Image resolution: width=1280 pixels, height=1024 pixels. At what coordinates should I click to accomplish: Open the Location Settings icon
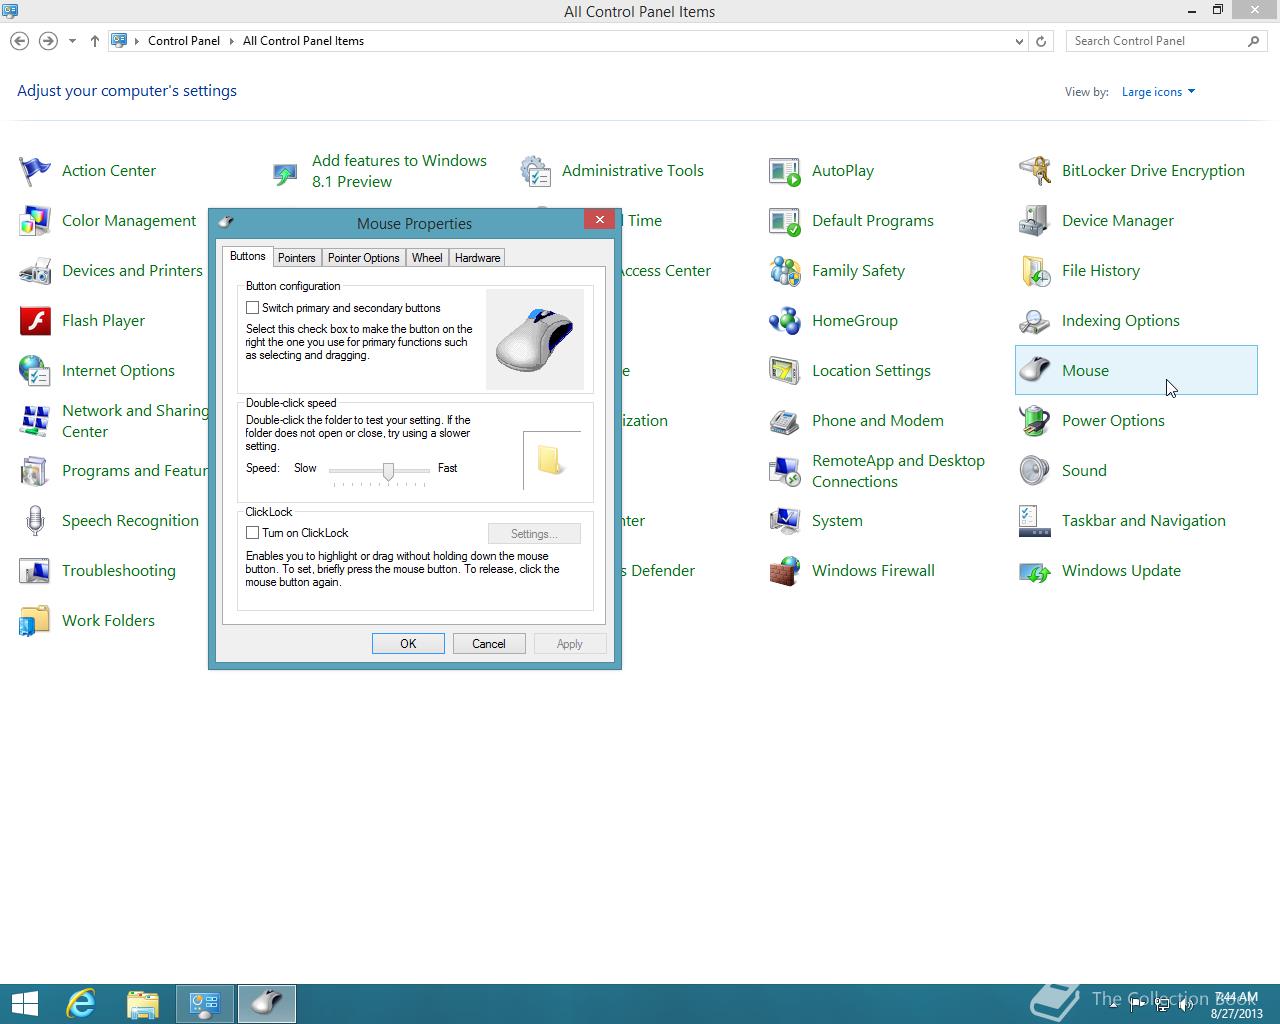click(785, 371)
